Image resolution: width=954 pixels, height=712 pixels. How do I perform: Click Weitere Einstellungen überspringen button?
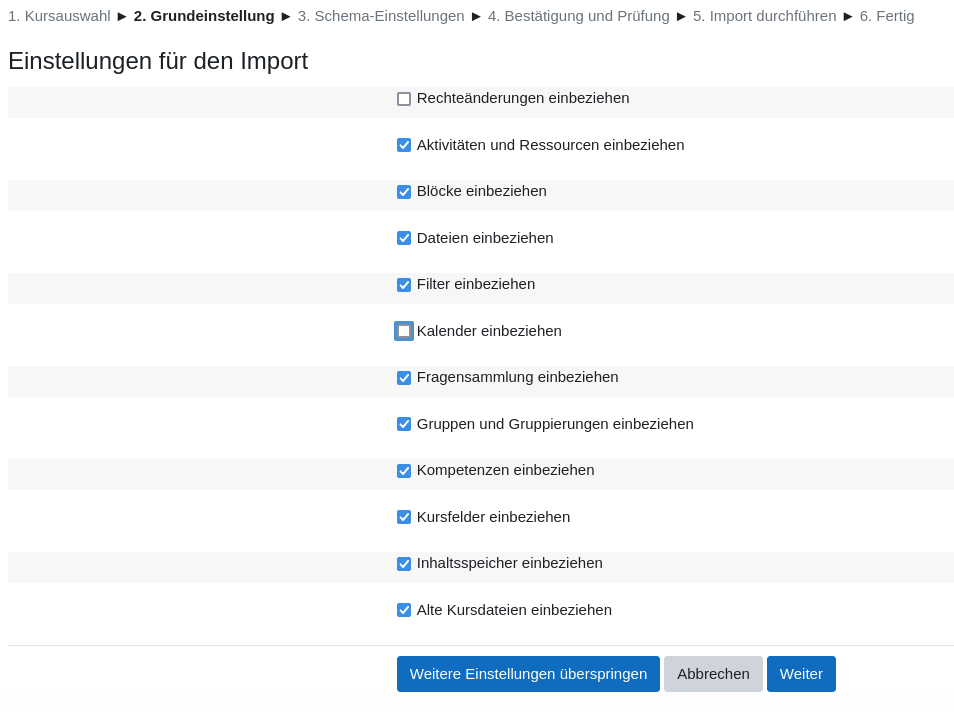click(x=528, y=674)
